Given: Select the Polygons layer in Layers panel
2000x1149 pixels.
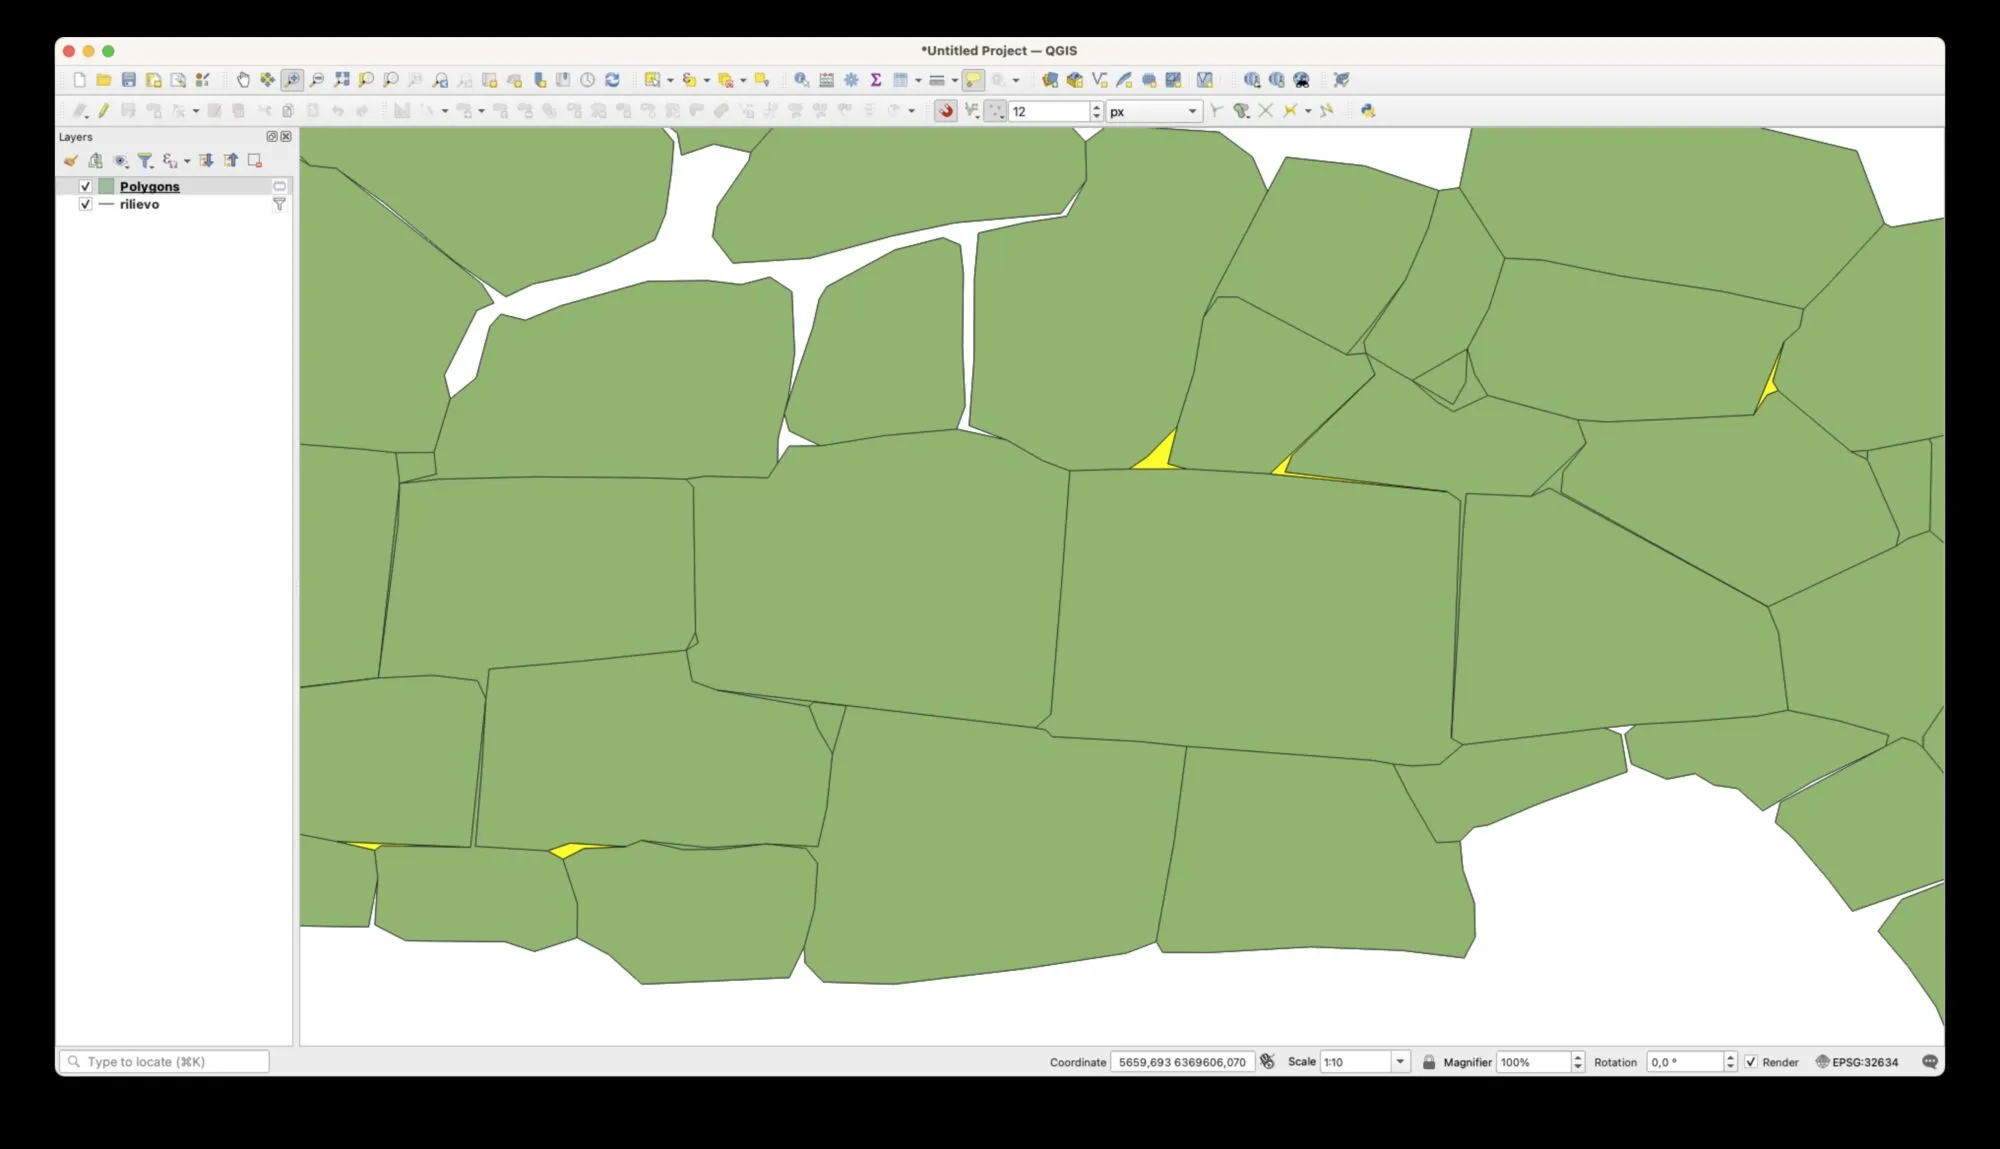Looking at the screenshot, I should click(150, 186).
